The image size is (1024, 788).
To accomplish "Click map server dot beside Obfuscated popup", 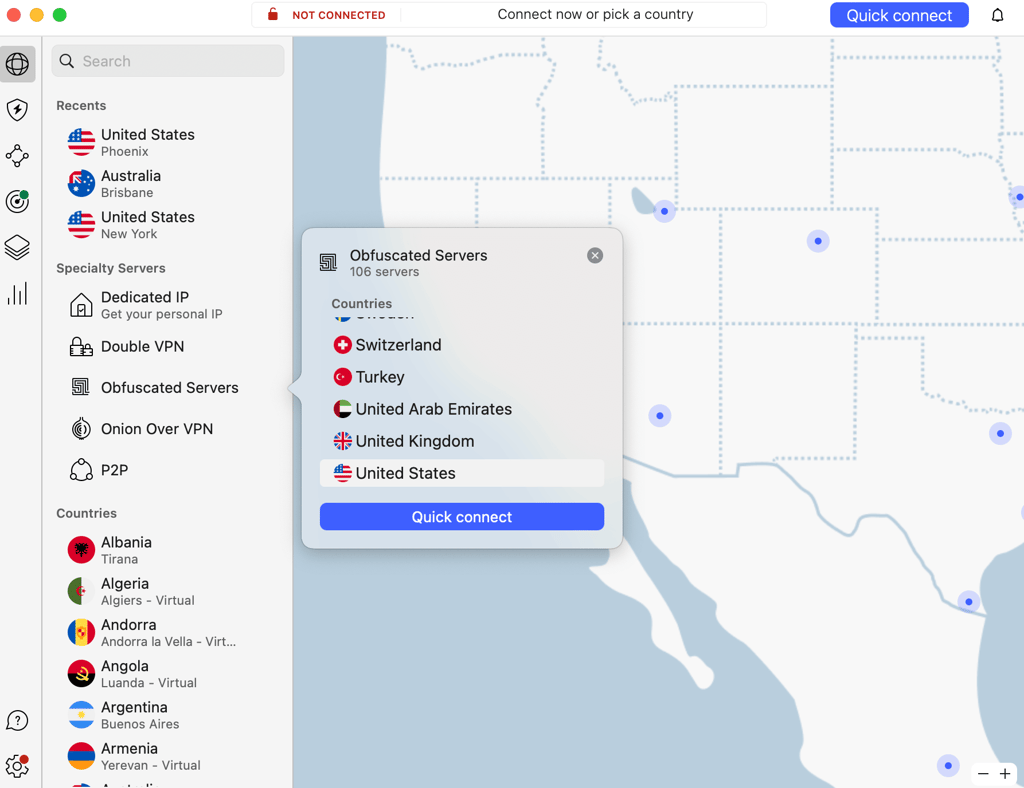I will tap(660, 416).
